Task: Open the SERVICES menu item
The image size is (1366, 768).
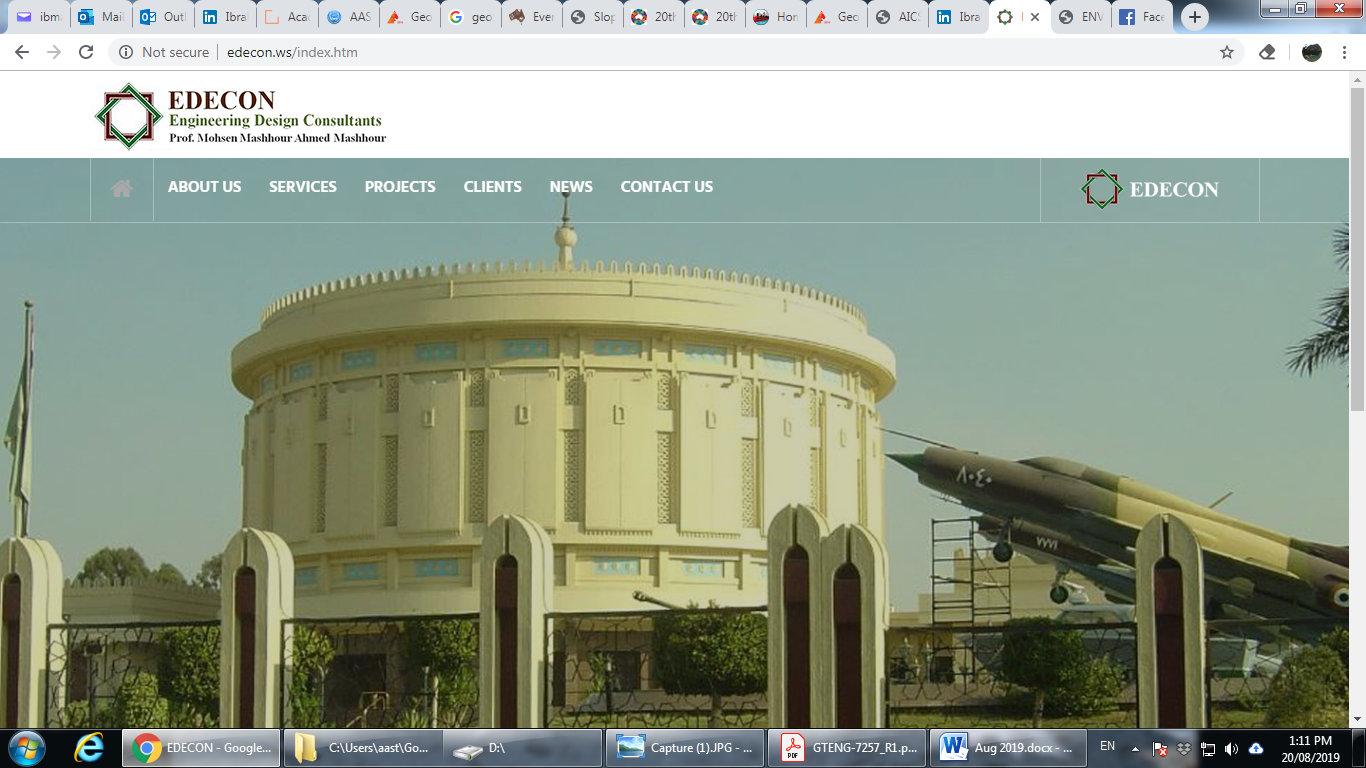Action: [302, 187]
